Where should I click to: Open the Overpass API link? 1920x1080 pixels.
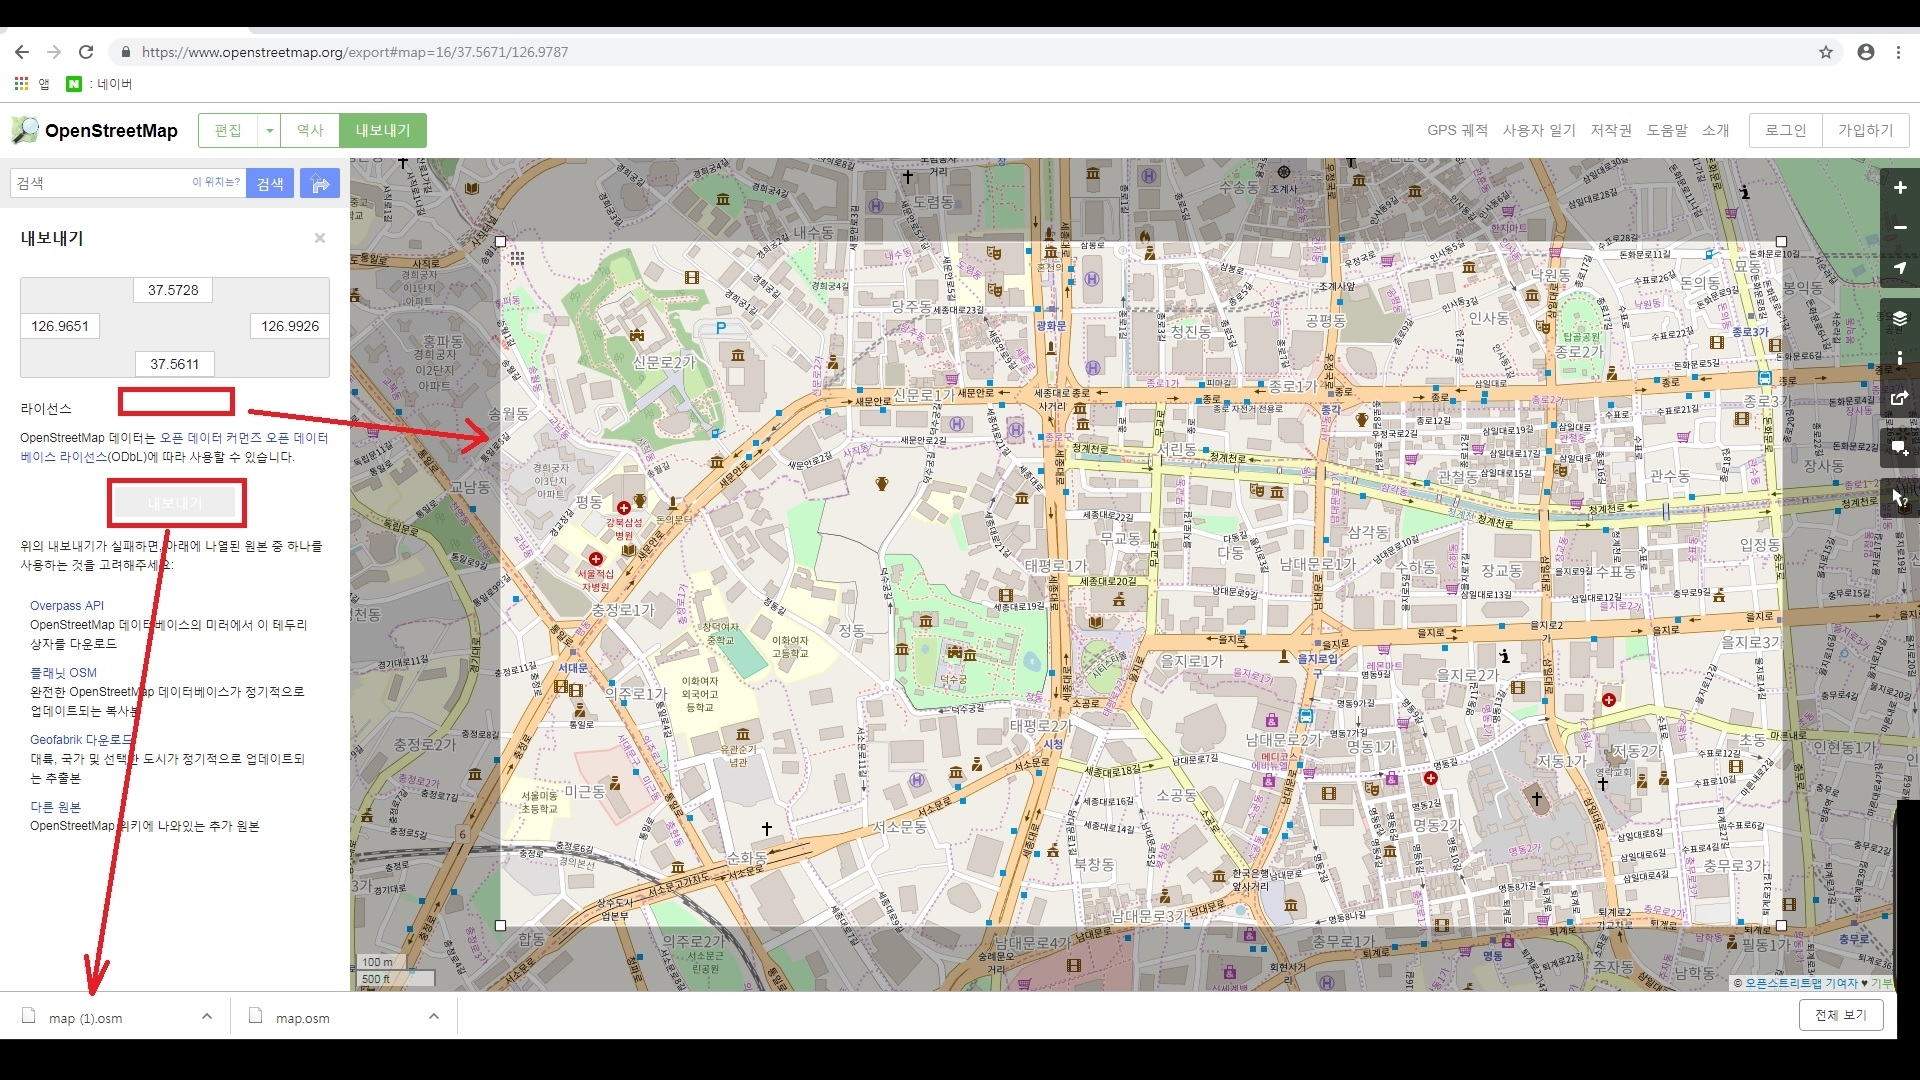click(x=67, y=606)
